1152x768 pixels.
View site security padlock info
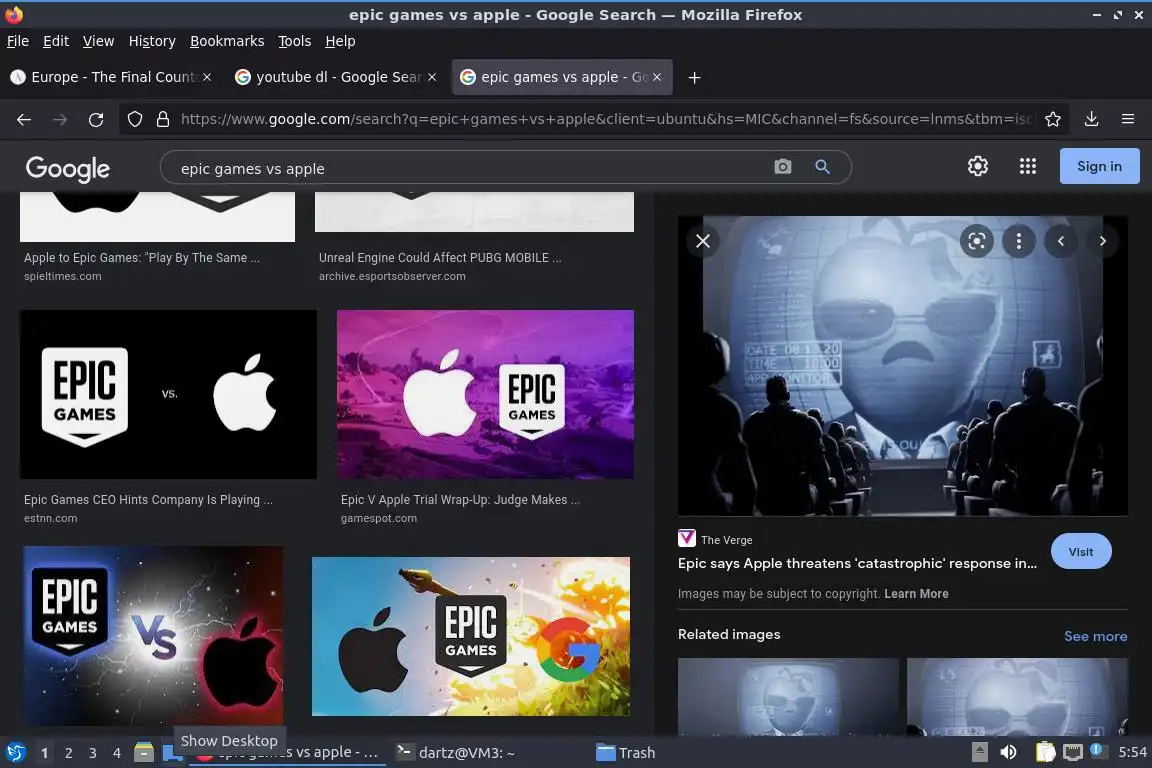163,119
